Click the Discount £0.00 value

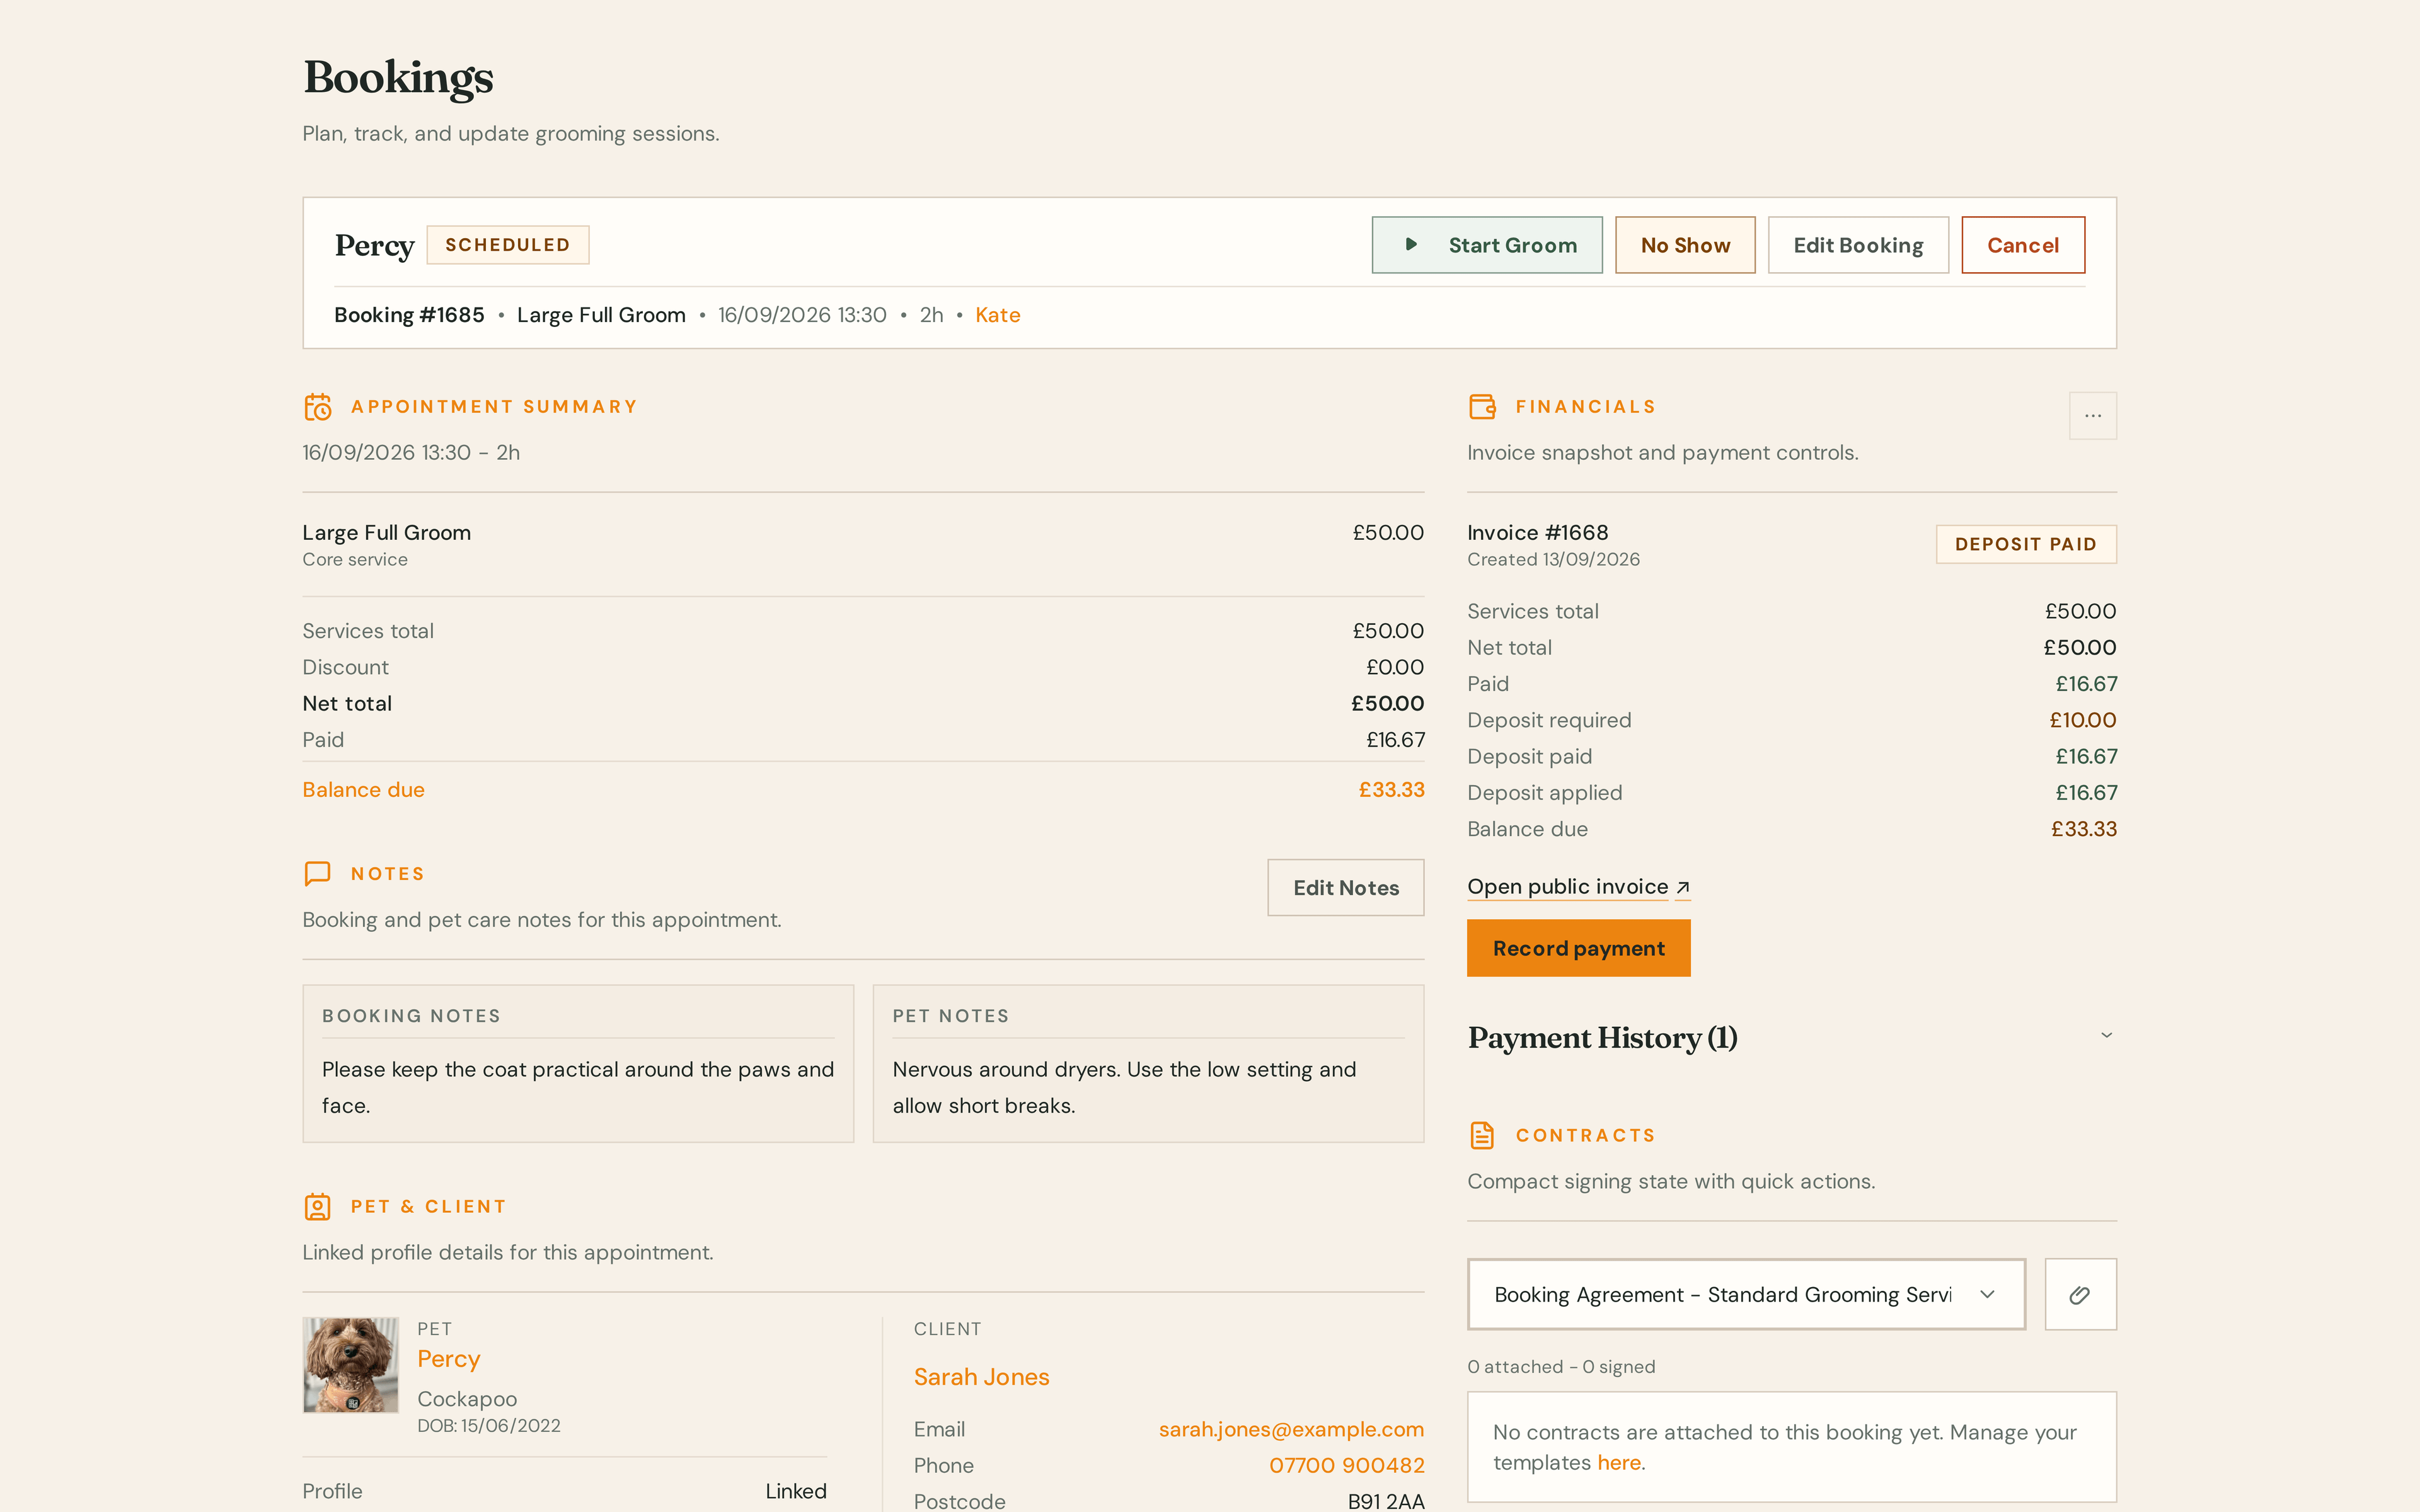point(1394,667)
